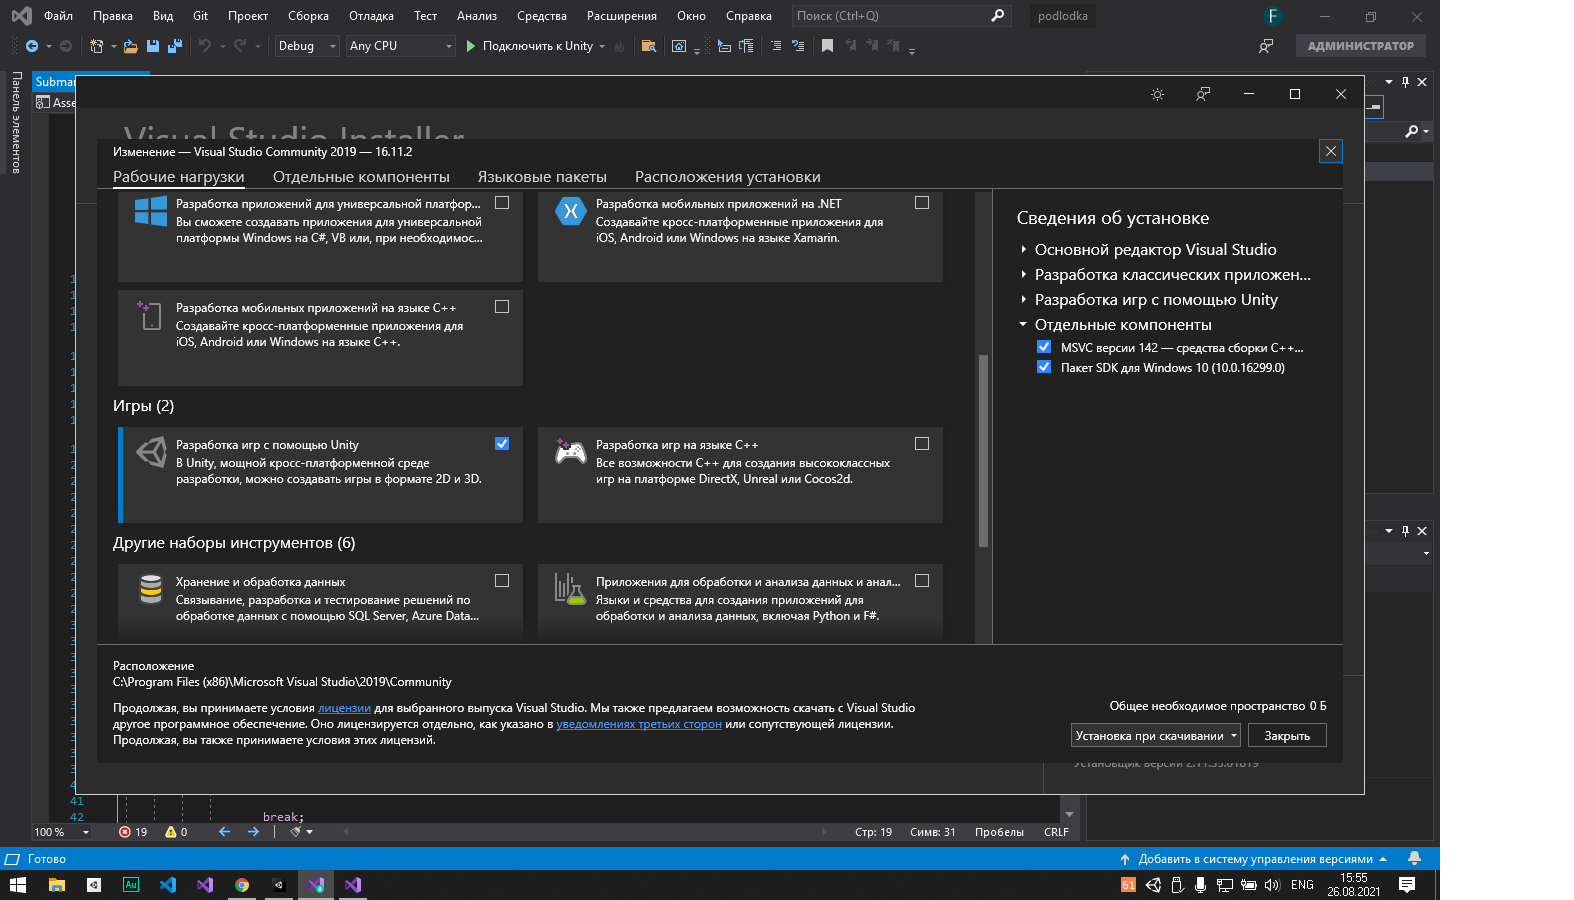The height and width of the screenshot is (900, 1574).
Task: Expand the classic desktop apps development item (Разработка классических)
Action: [1023, 274]
